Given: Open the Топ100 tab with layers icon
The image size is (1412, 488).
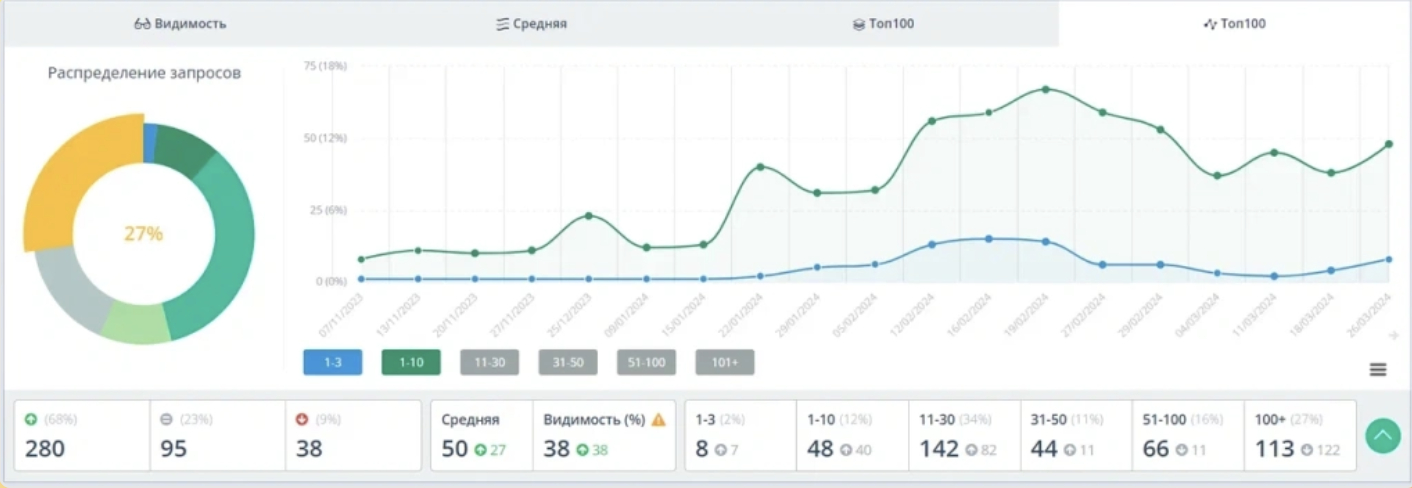Looking at the screenshot, I should (x=883, y=23).
